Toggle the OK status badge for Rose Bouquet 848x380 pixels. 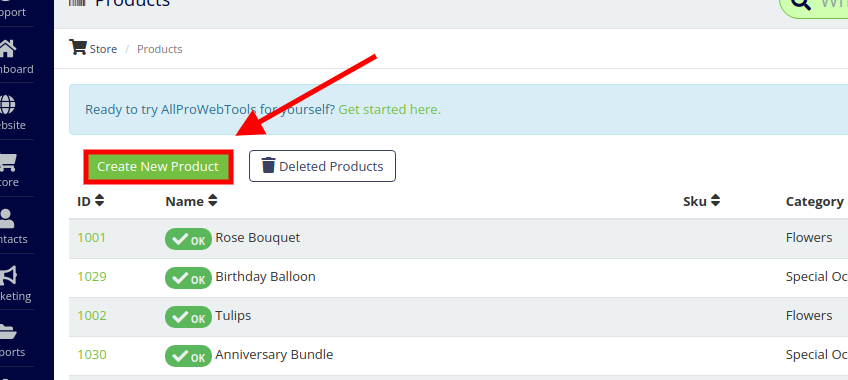188,239
